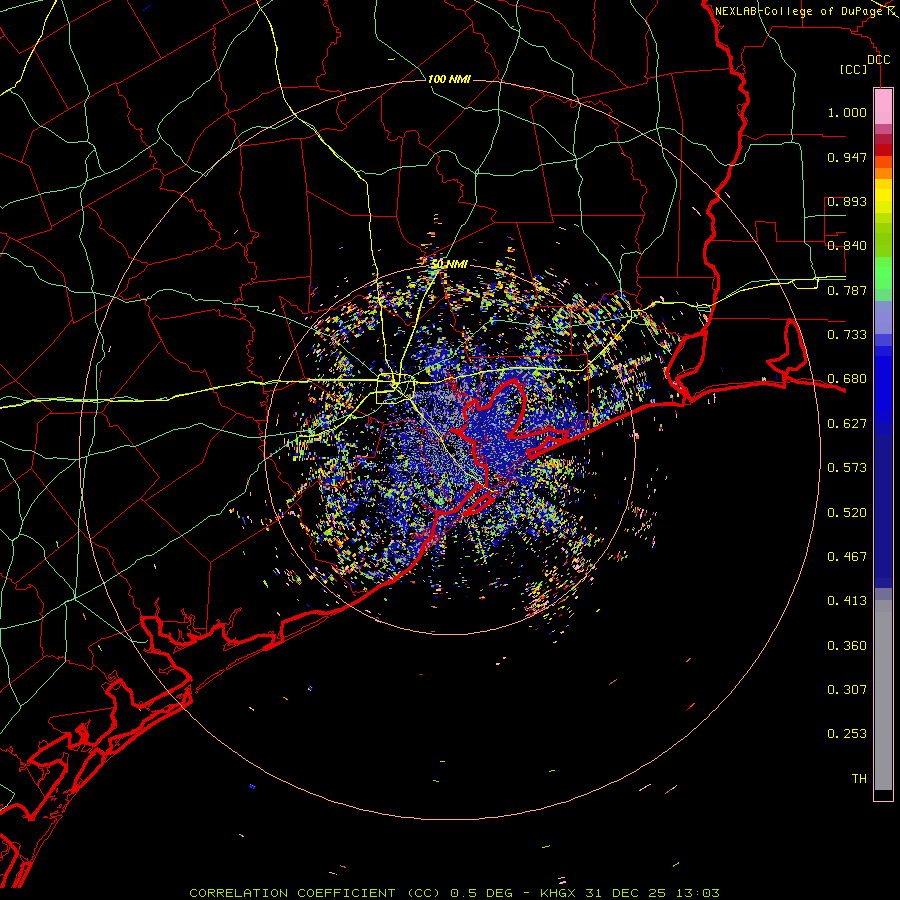Select the 0.467 color bar value

tap(847, 557)
